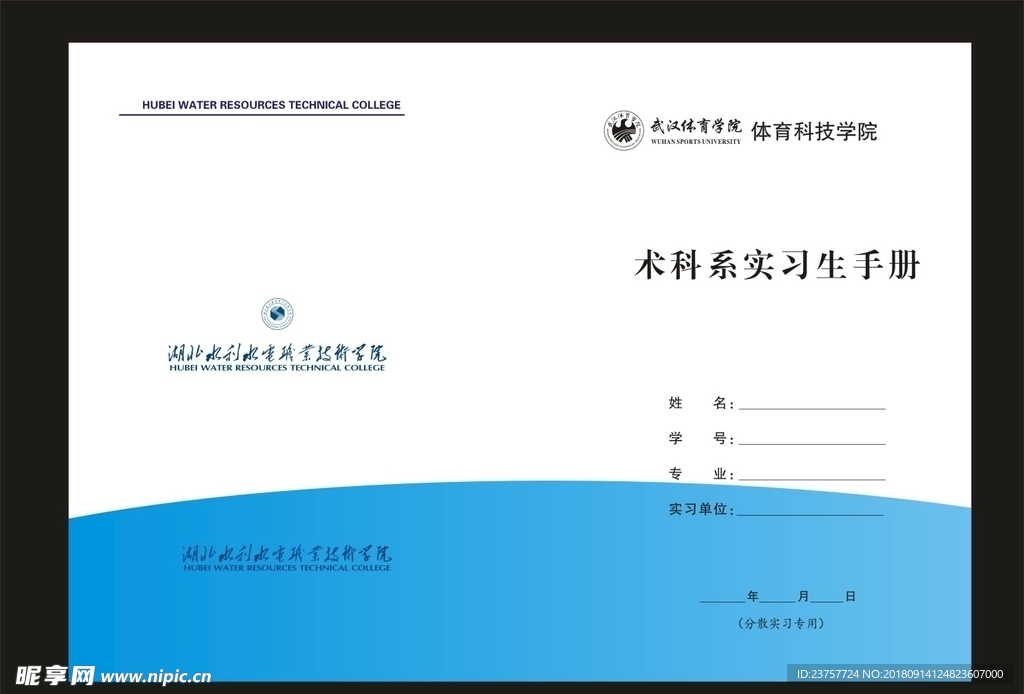Click the blank line before 日
This screenshot has width=1024, height=694.
pos(827,601)
